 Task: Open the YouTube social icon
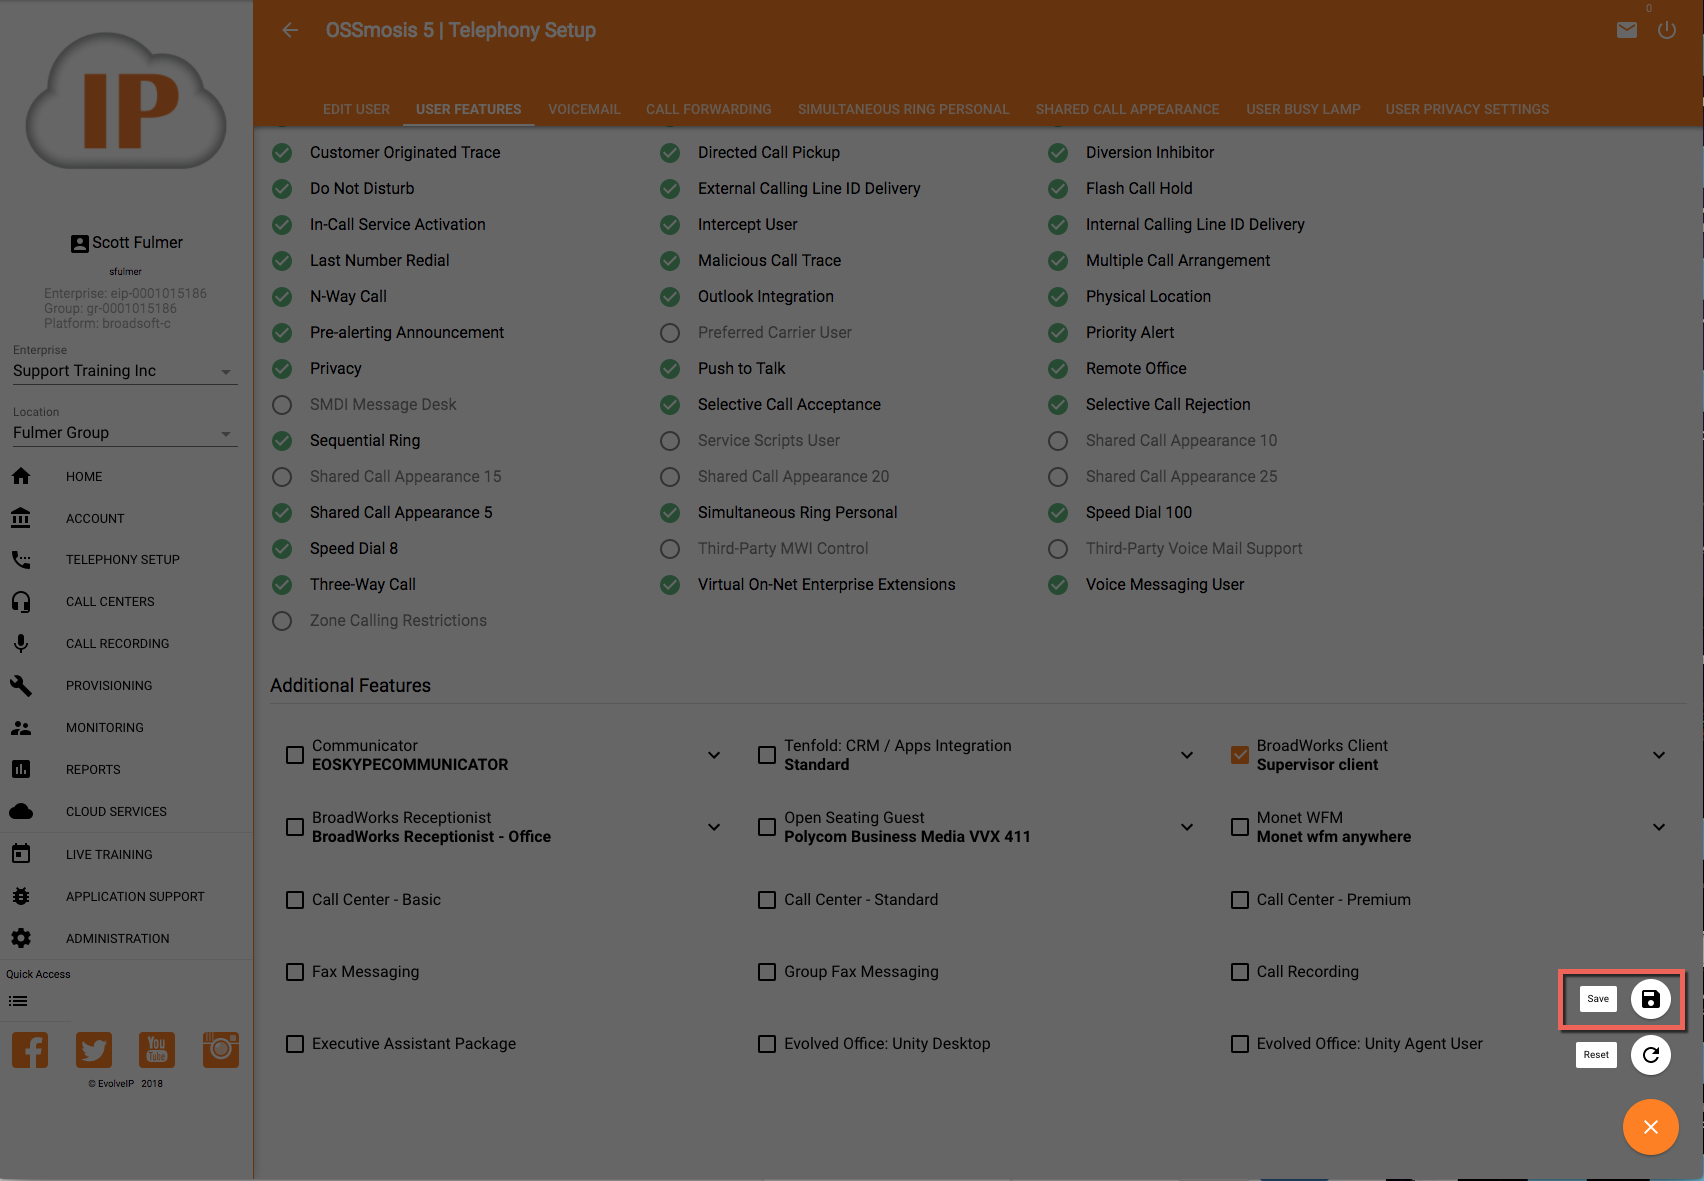coord(157,1050)
